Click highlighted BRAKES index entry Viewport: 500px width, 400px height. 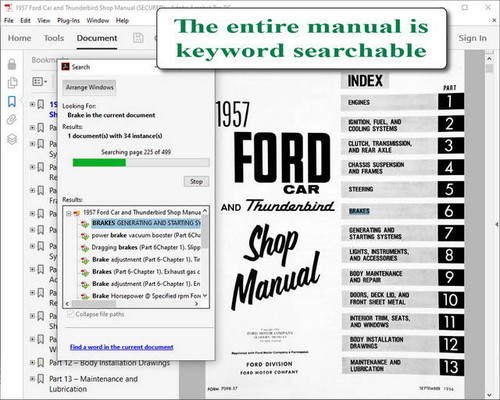(x=359, y=211)
